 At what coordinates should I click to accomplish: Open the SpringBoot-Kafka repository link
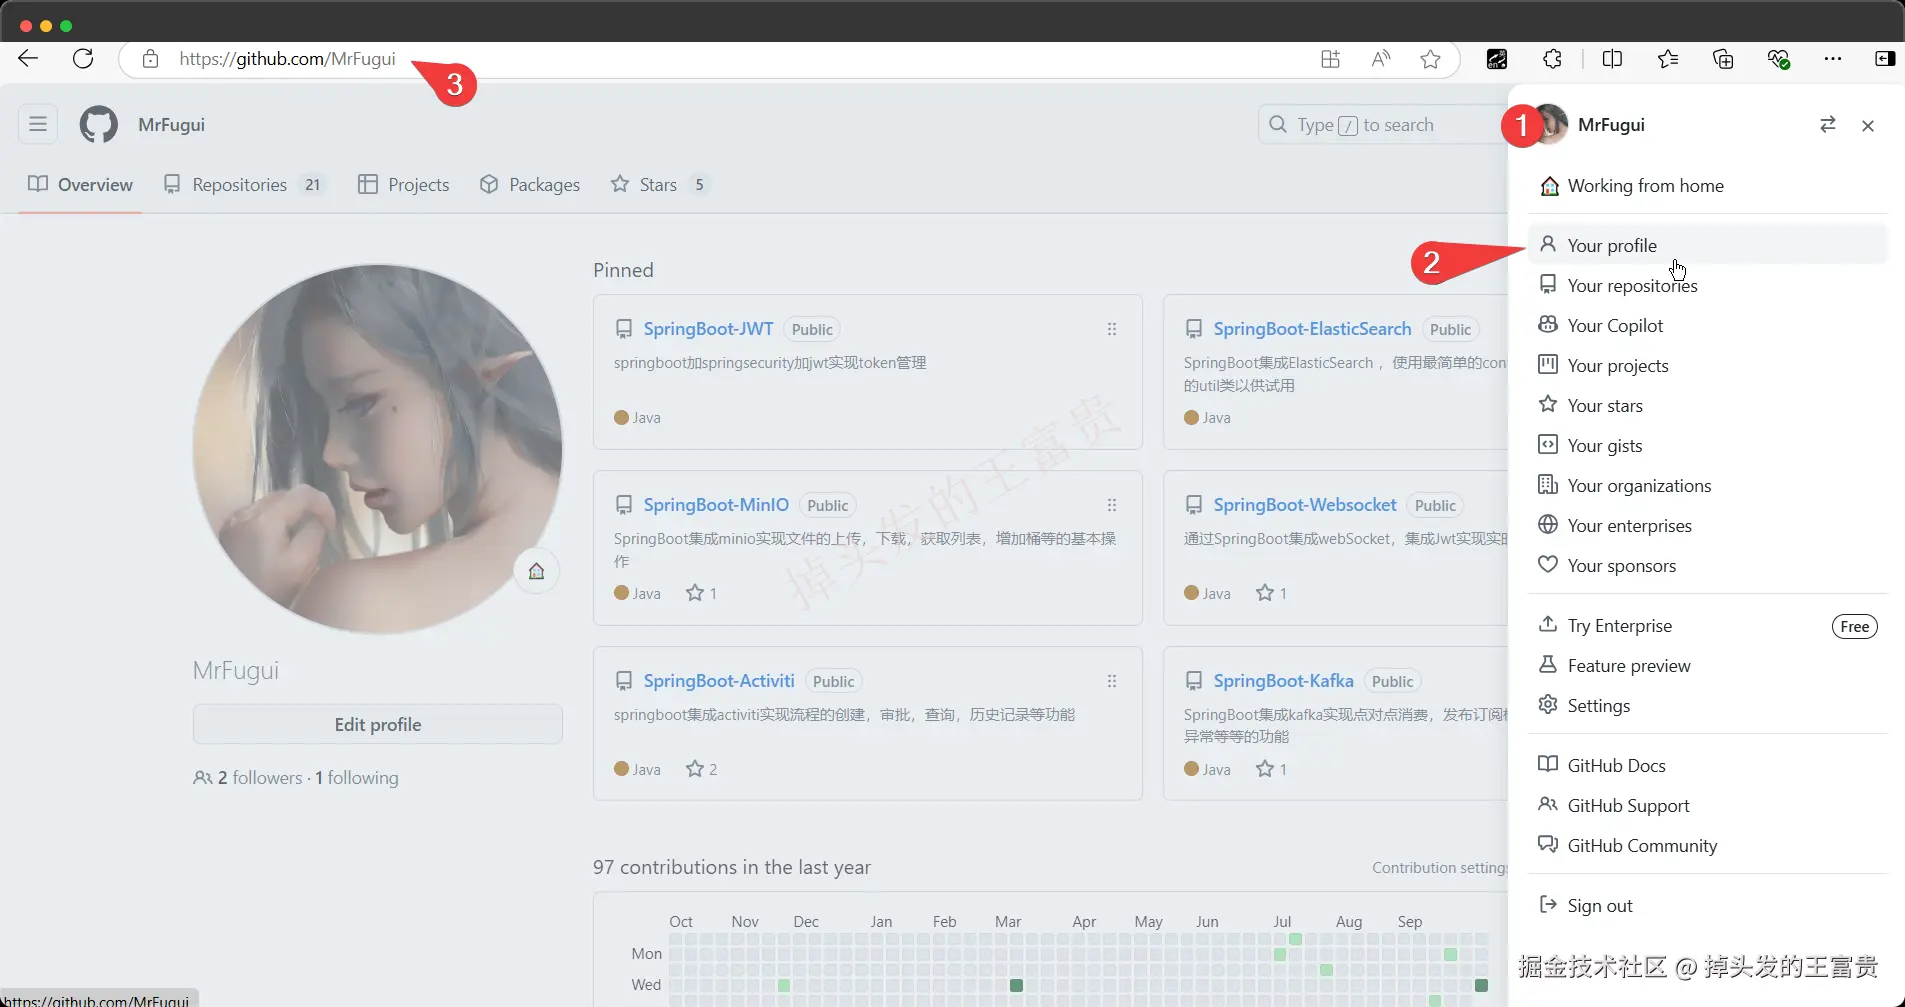(1283, 681)
